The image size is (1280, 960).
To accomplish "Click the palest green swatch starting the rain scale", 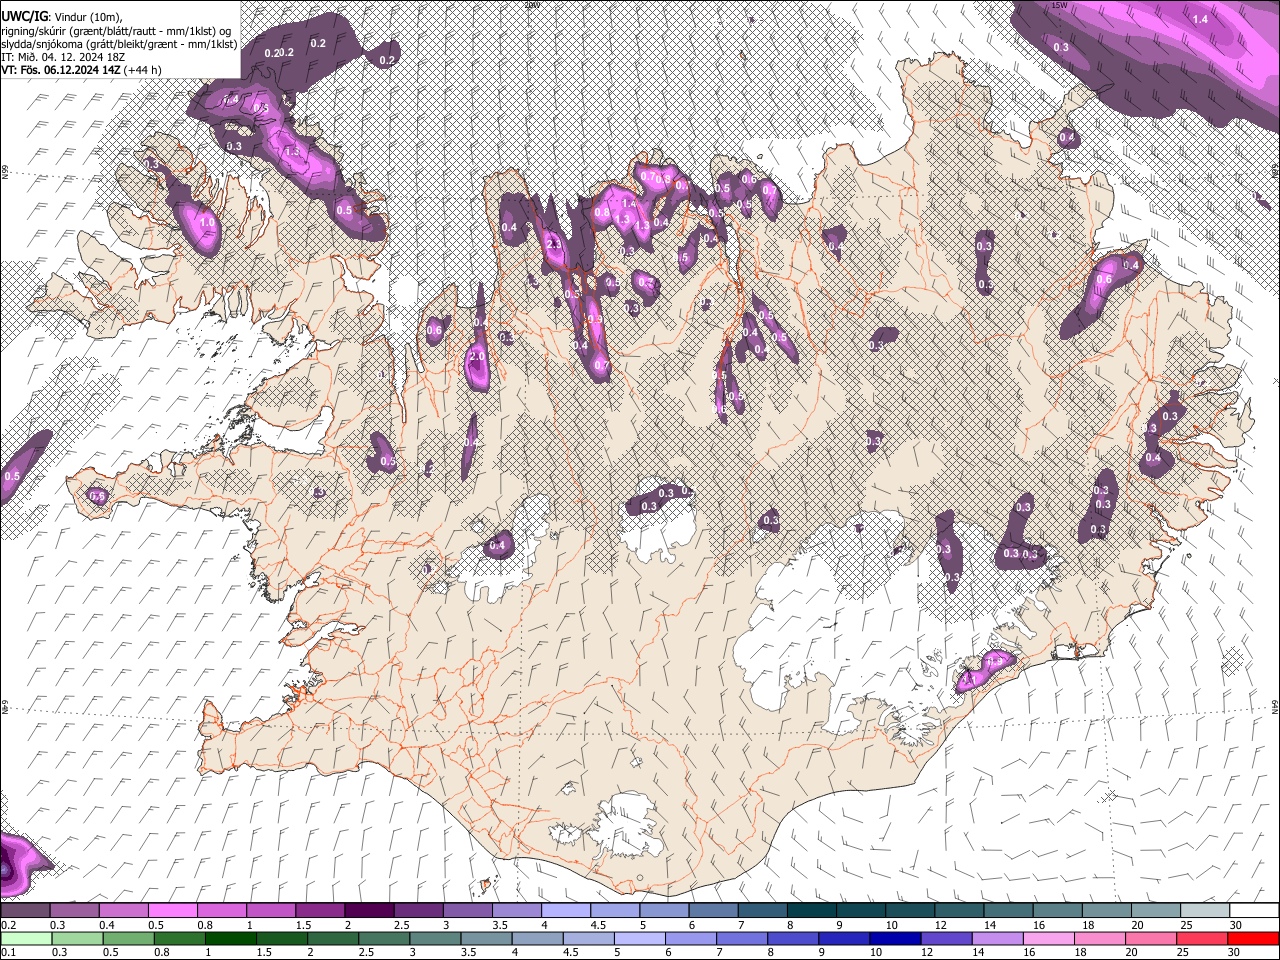I will 25,938.
